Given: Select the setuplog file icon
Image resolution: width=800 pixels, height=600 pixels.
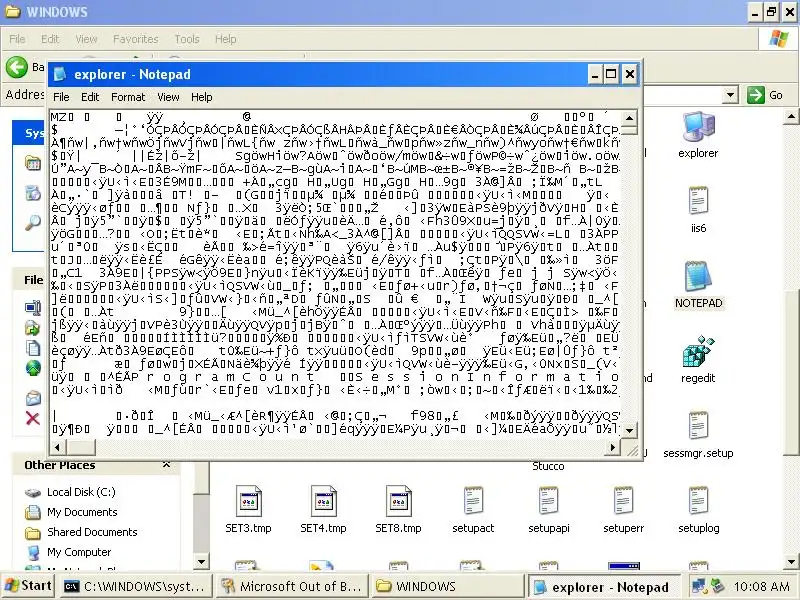Looking at the screenshot, I should 698,501.
